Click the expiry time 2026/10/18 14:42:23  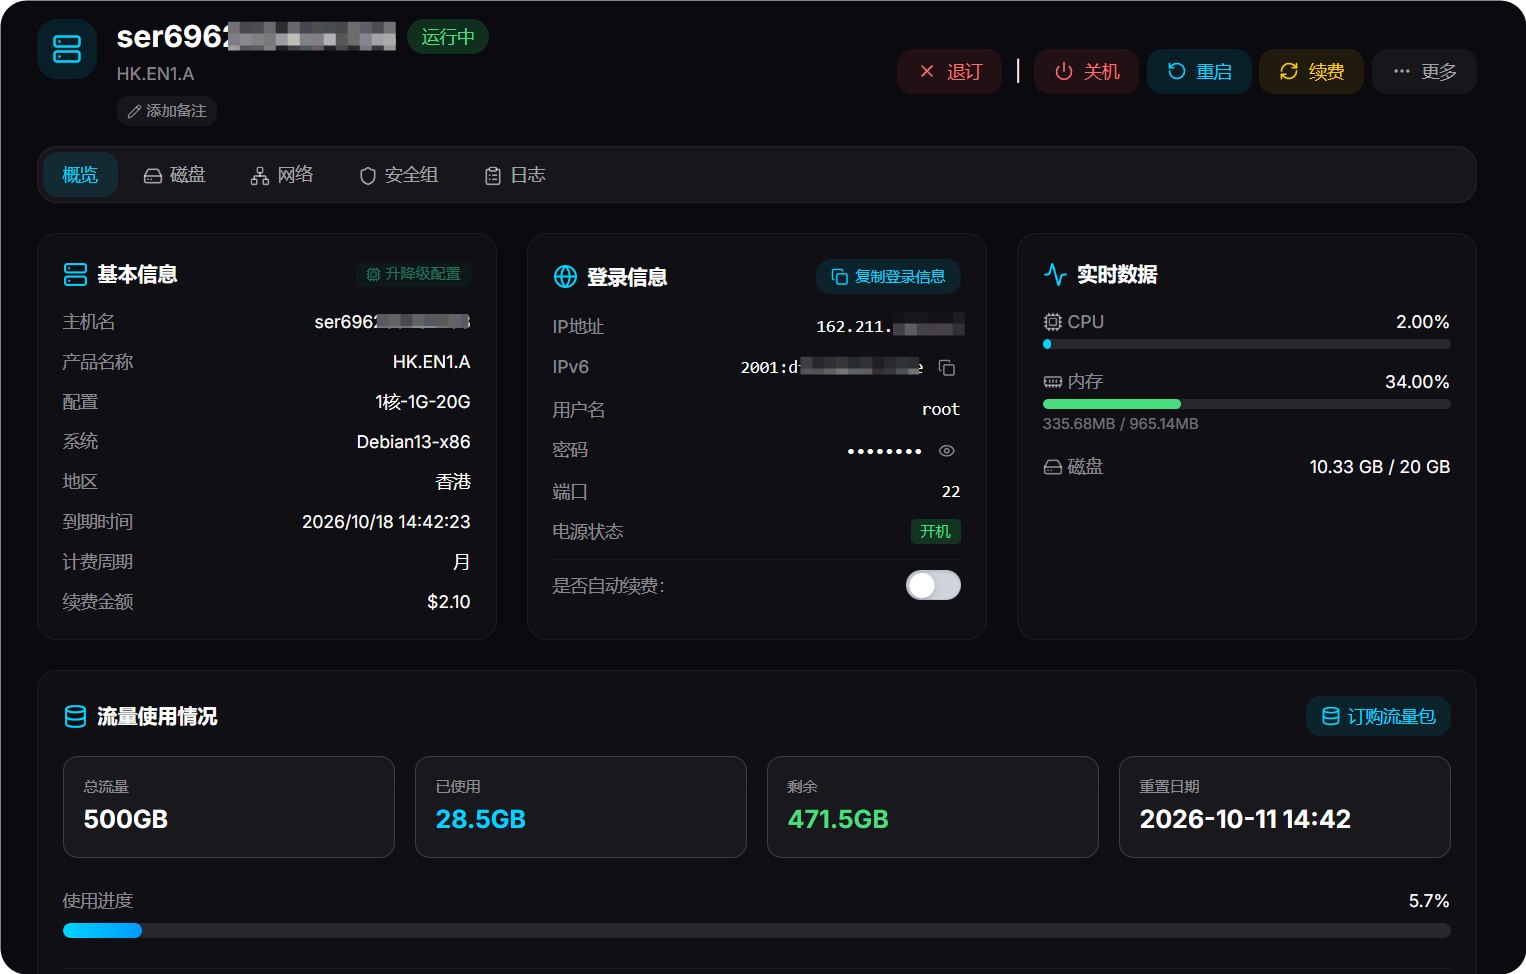[x=386, y=522]
